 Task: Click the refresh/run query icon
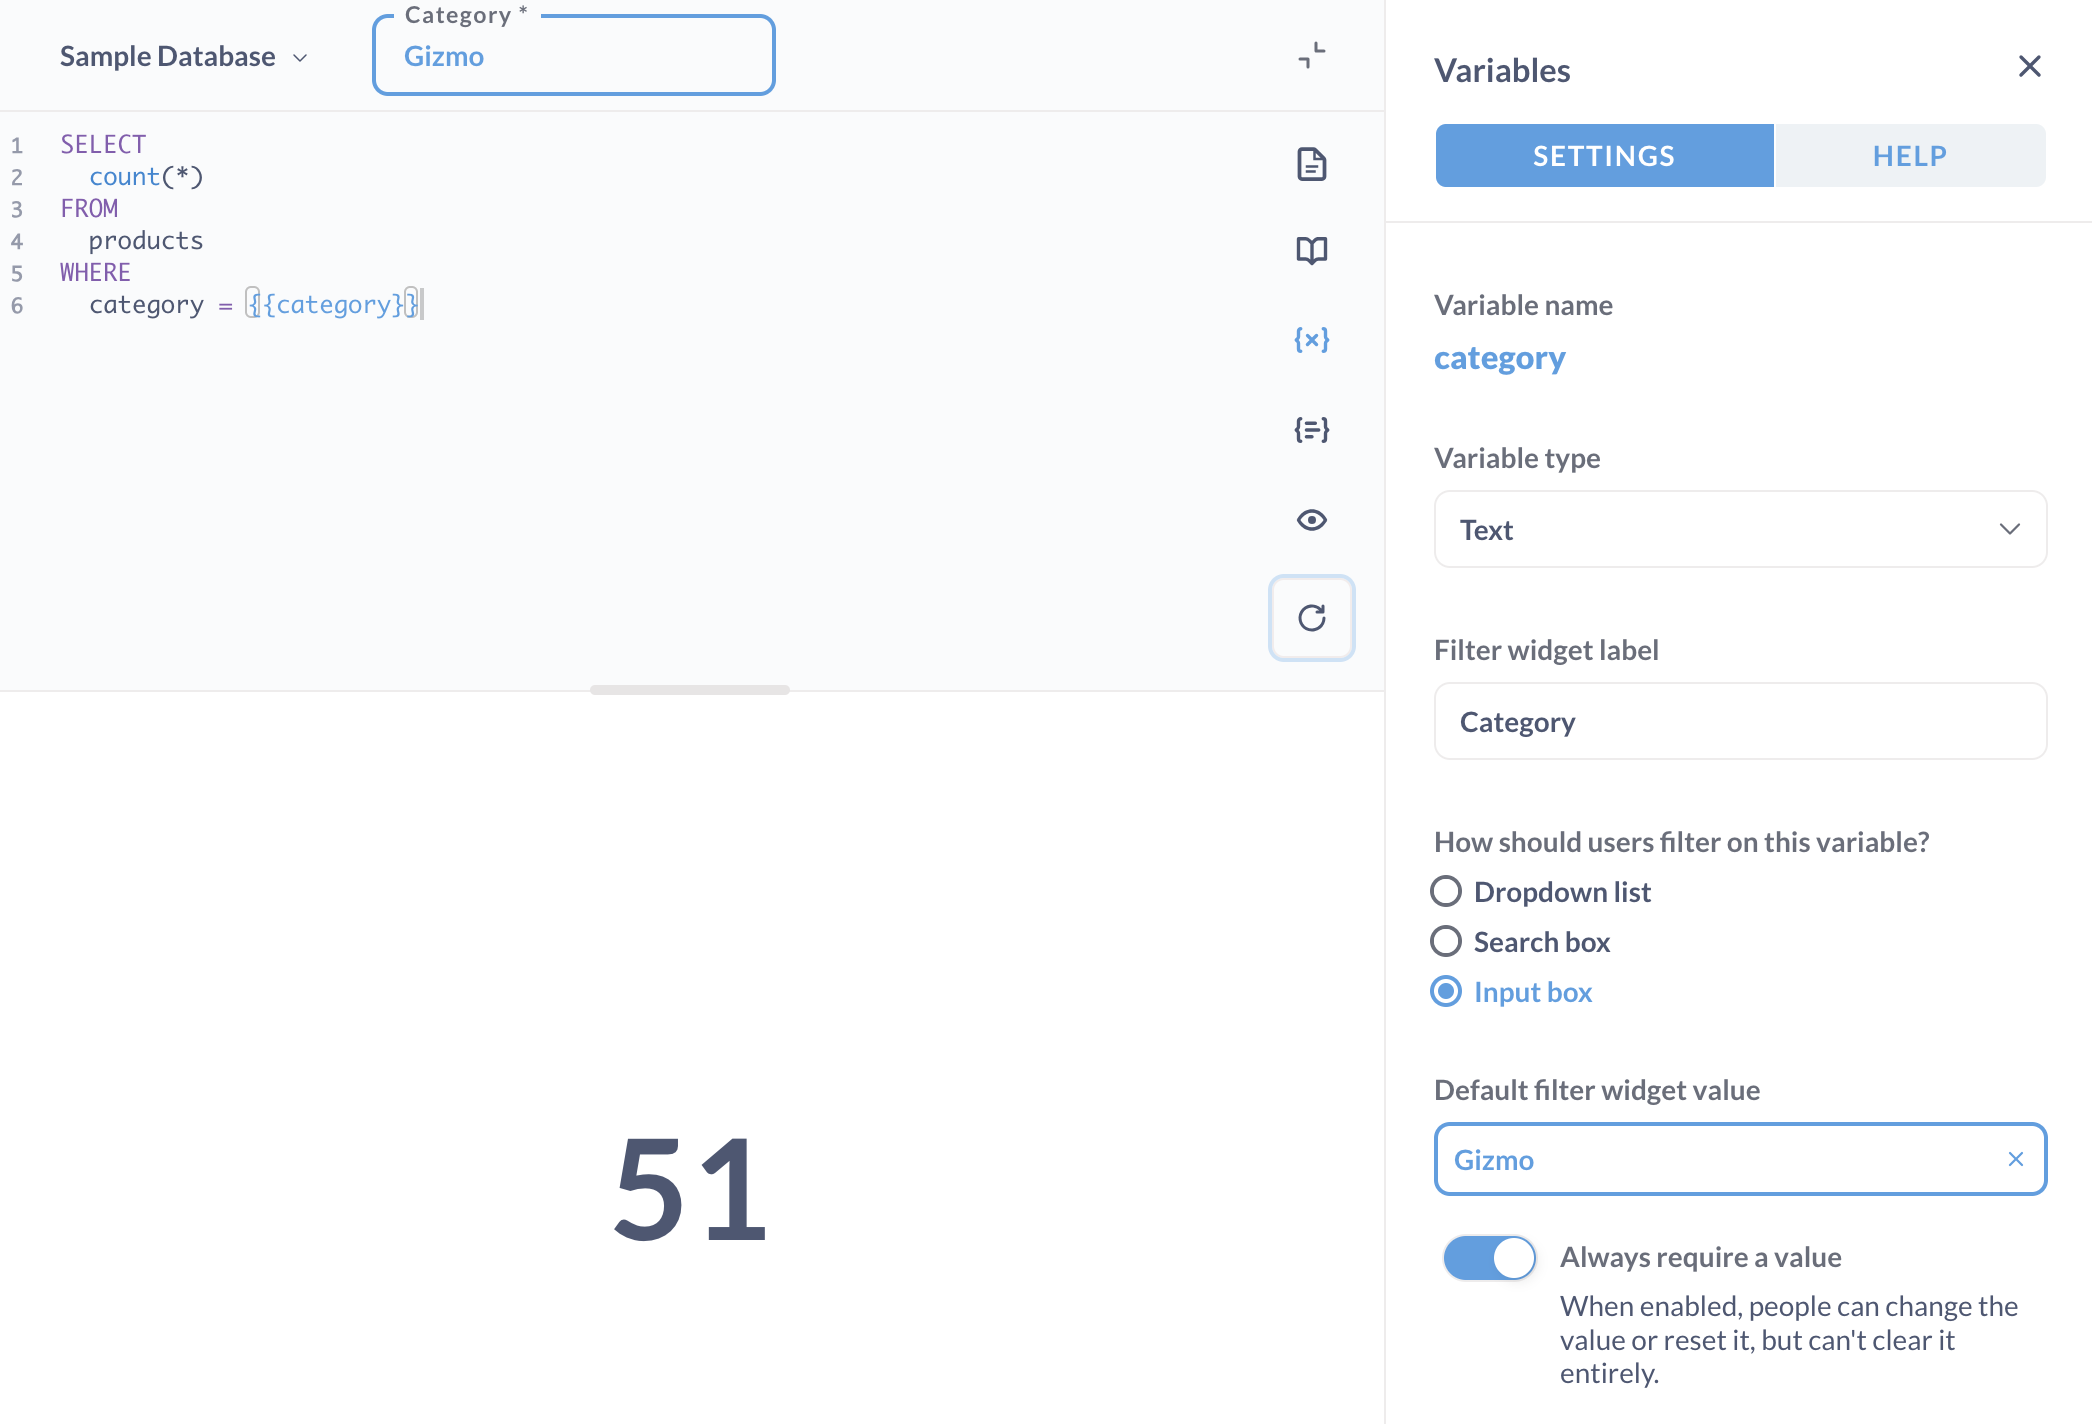pyautogui.click(x=1312, y=618)
